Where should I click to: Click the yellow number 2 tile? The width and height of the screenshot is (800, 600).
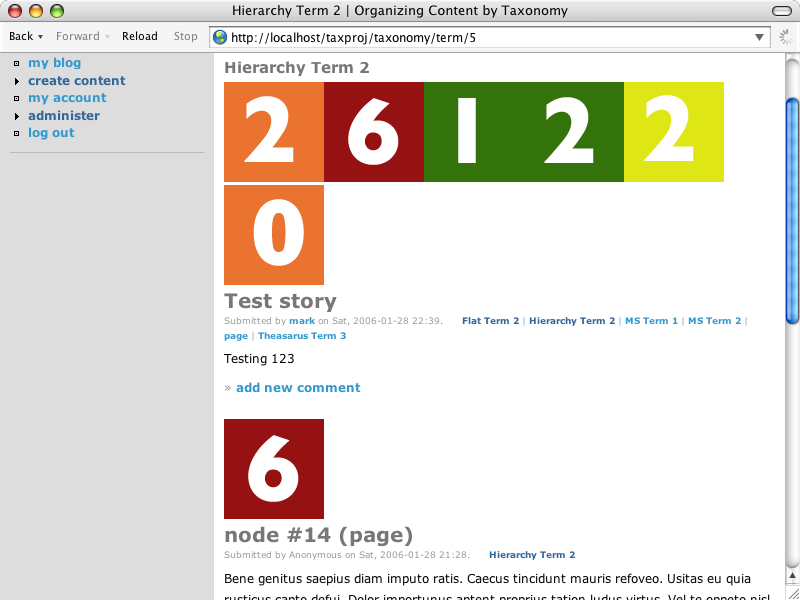point(674,132)
